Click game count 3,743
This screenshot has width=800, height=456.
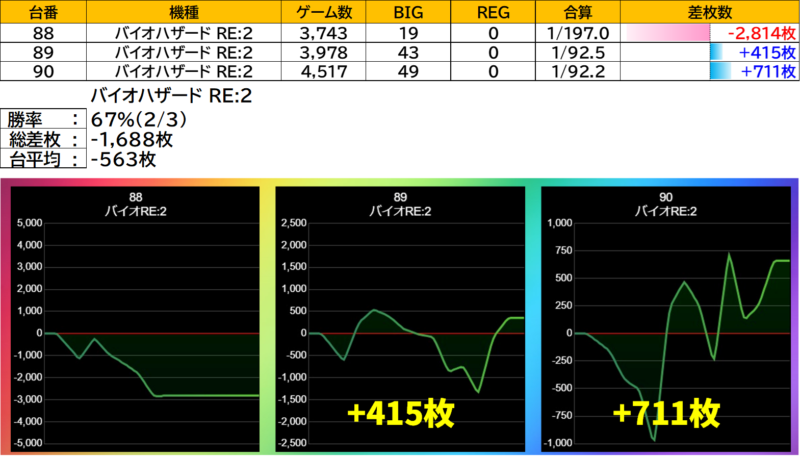coord(323,34)
